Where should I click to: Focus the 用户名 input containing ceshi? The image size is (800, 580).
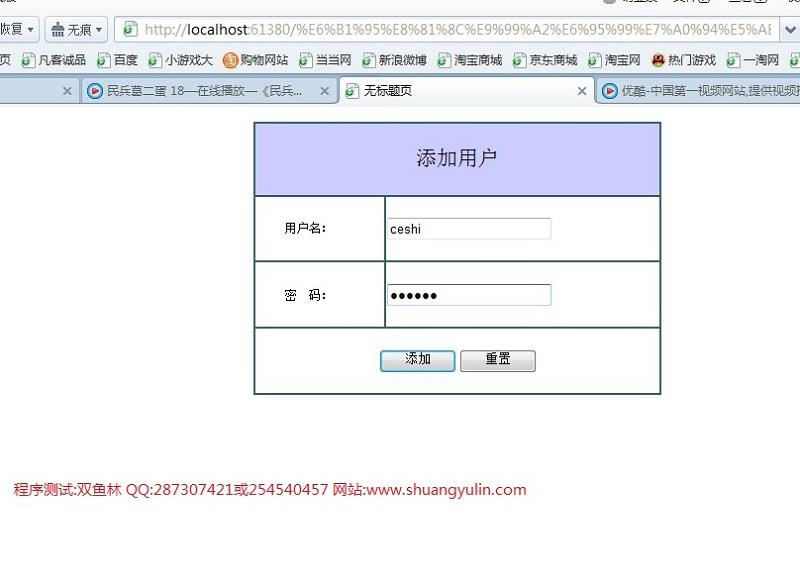click(469, 229)
